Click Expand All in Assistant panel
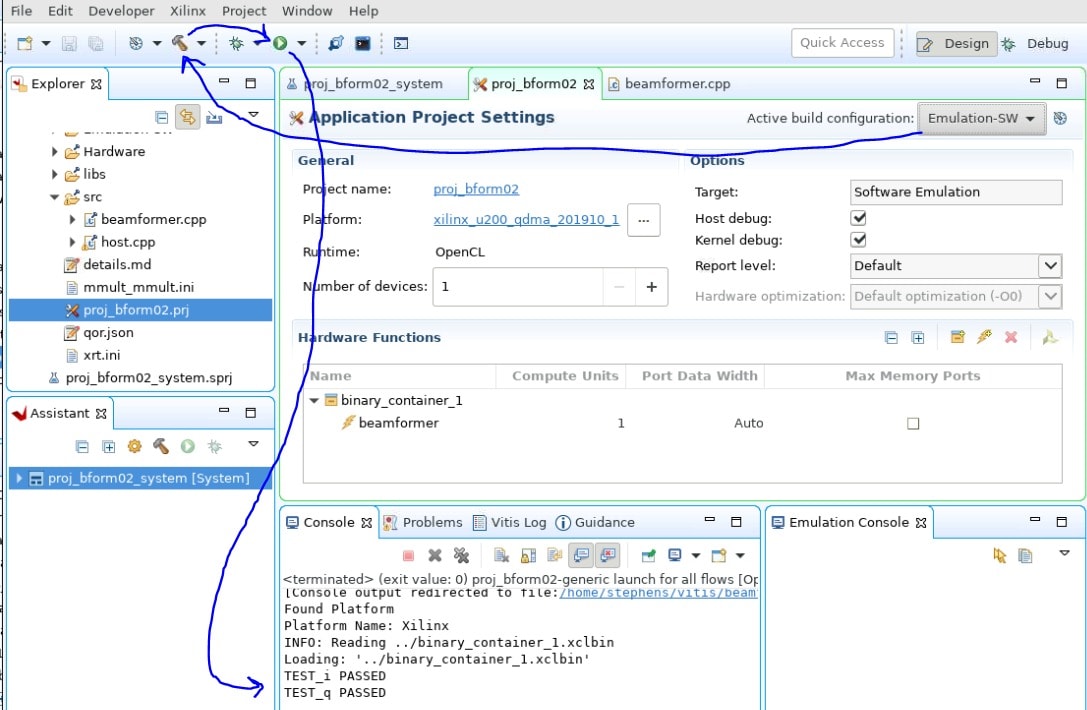The image size is (1087, 710). point(109,447)
